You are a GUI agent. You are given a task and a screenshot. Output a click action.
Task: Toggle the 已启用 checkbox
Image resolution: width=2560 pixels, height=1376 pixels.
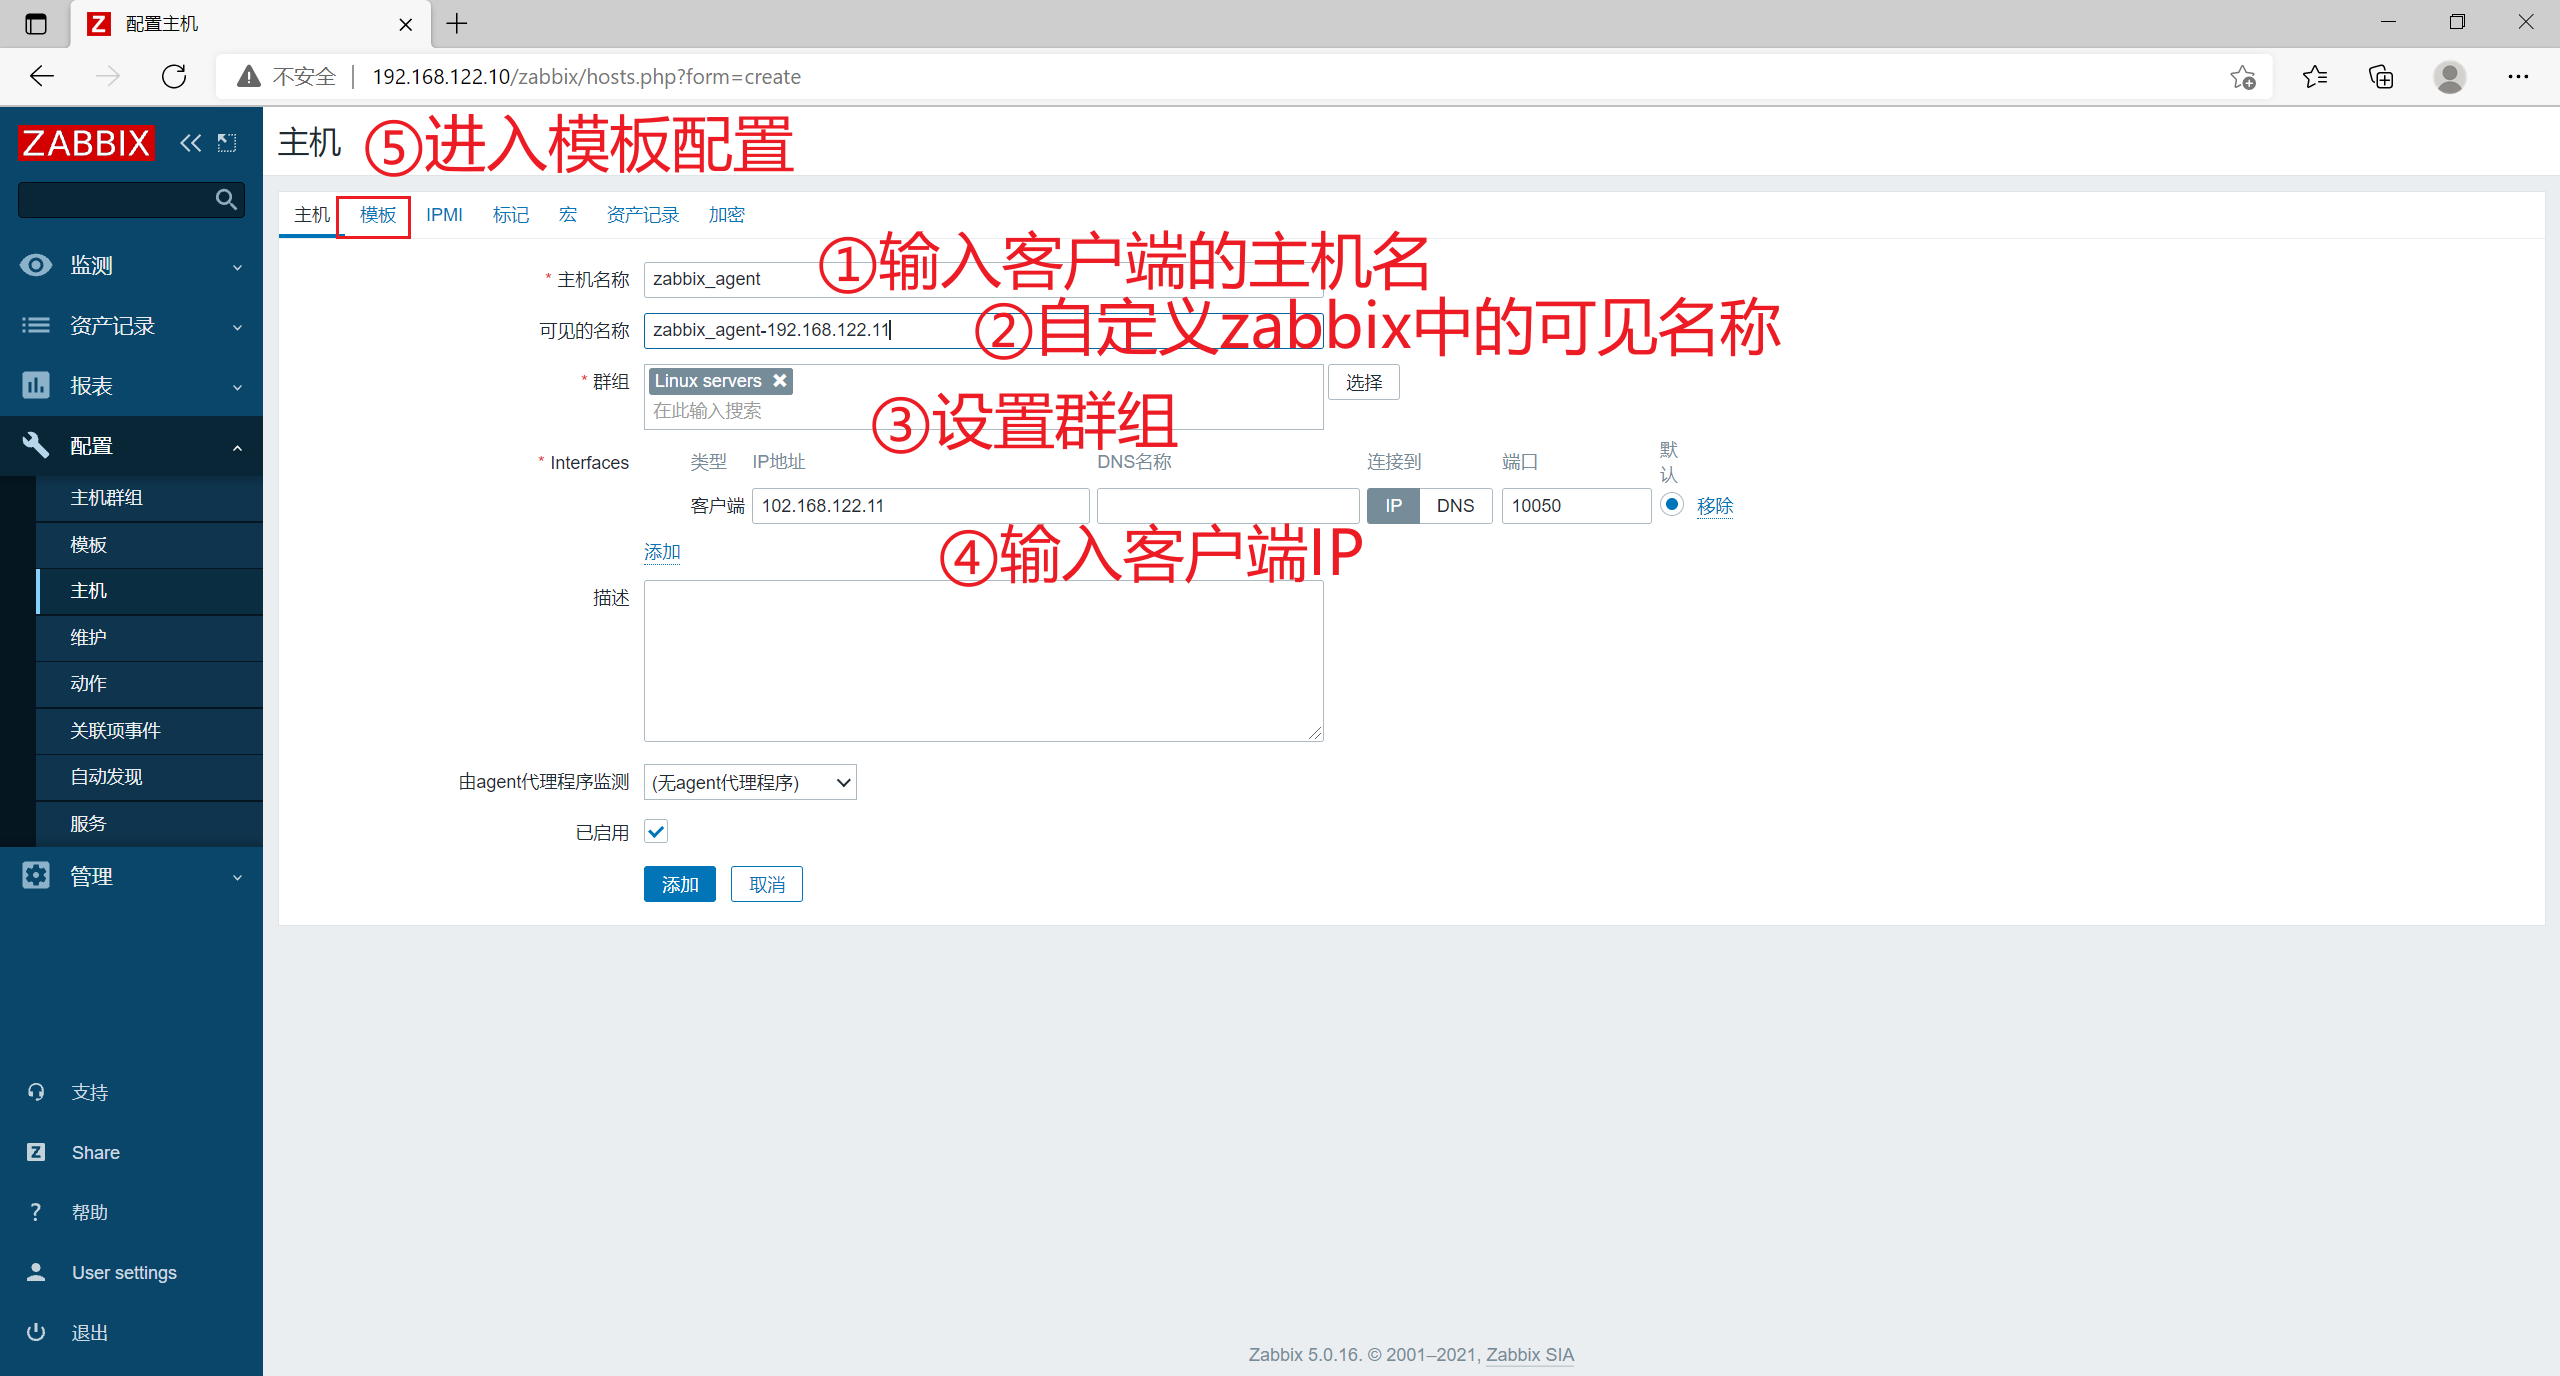pyautogui.click(x=656, y=831)
